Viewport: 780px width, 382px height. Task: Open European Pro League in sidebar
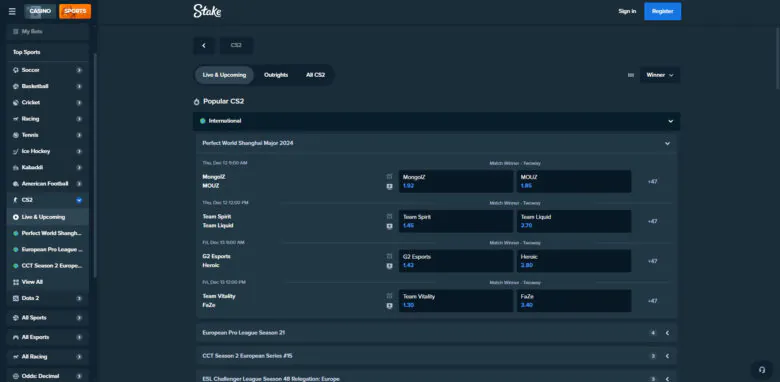click(x=48, y=250)
